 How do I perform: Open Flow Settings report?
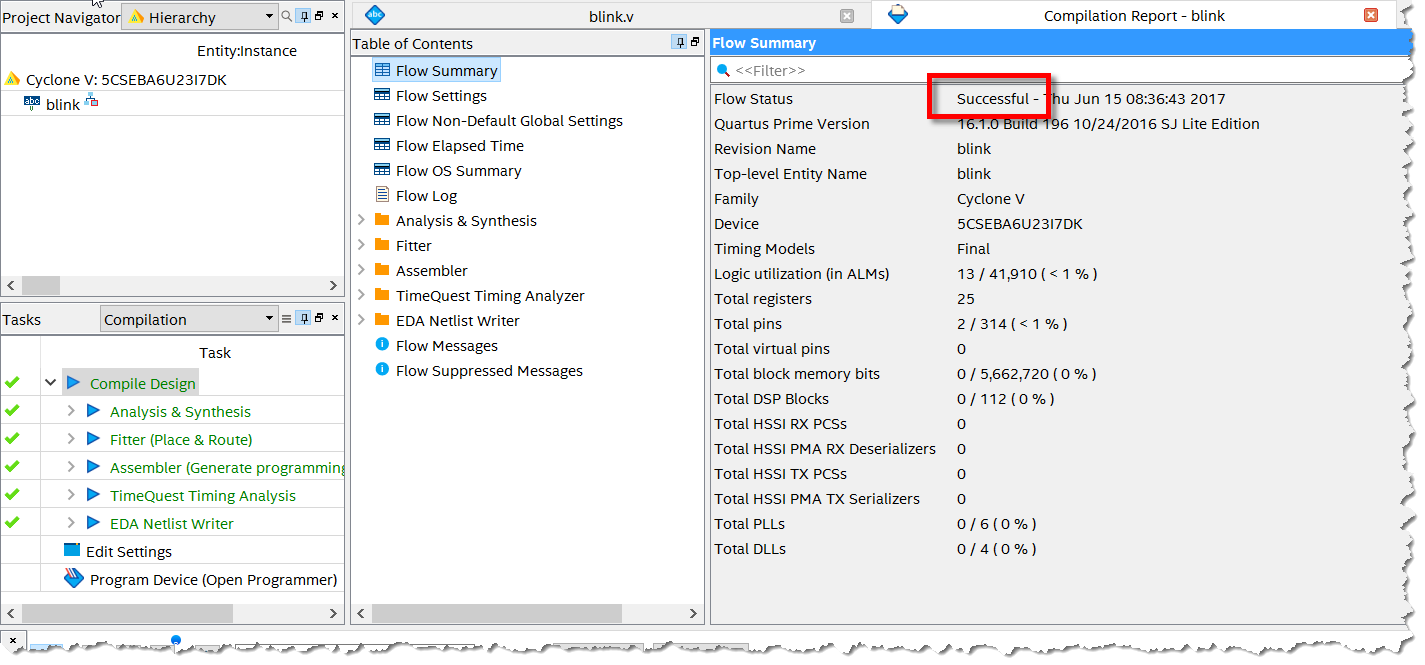coord(441,96)
